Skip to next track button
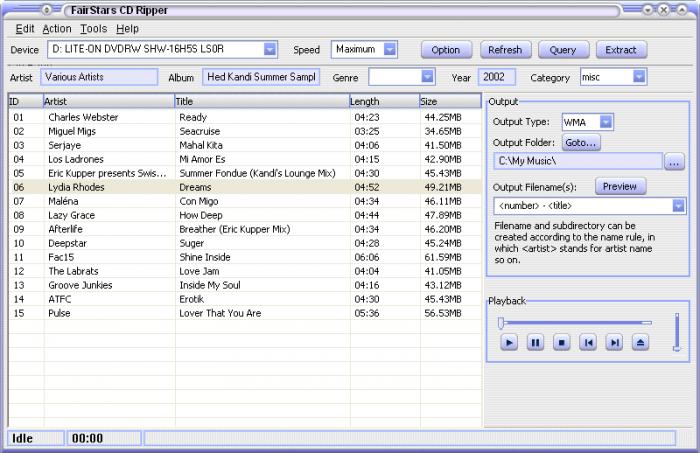 tap(615, 343)
